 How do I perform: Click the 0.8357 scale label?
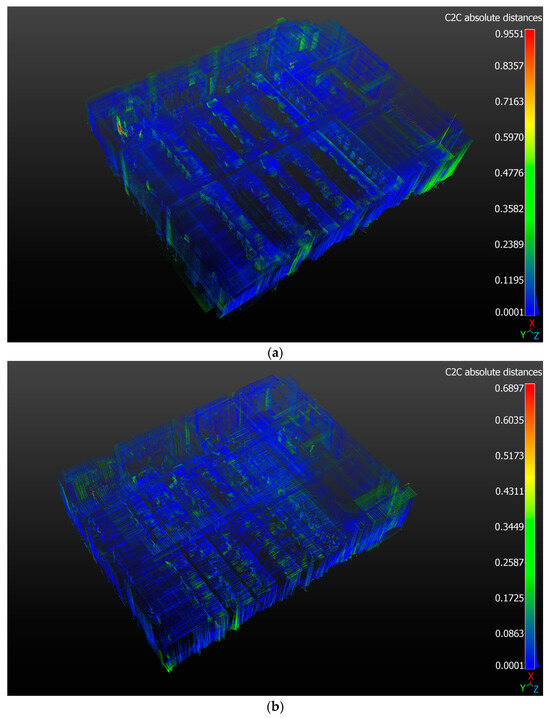pos(509,66)
